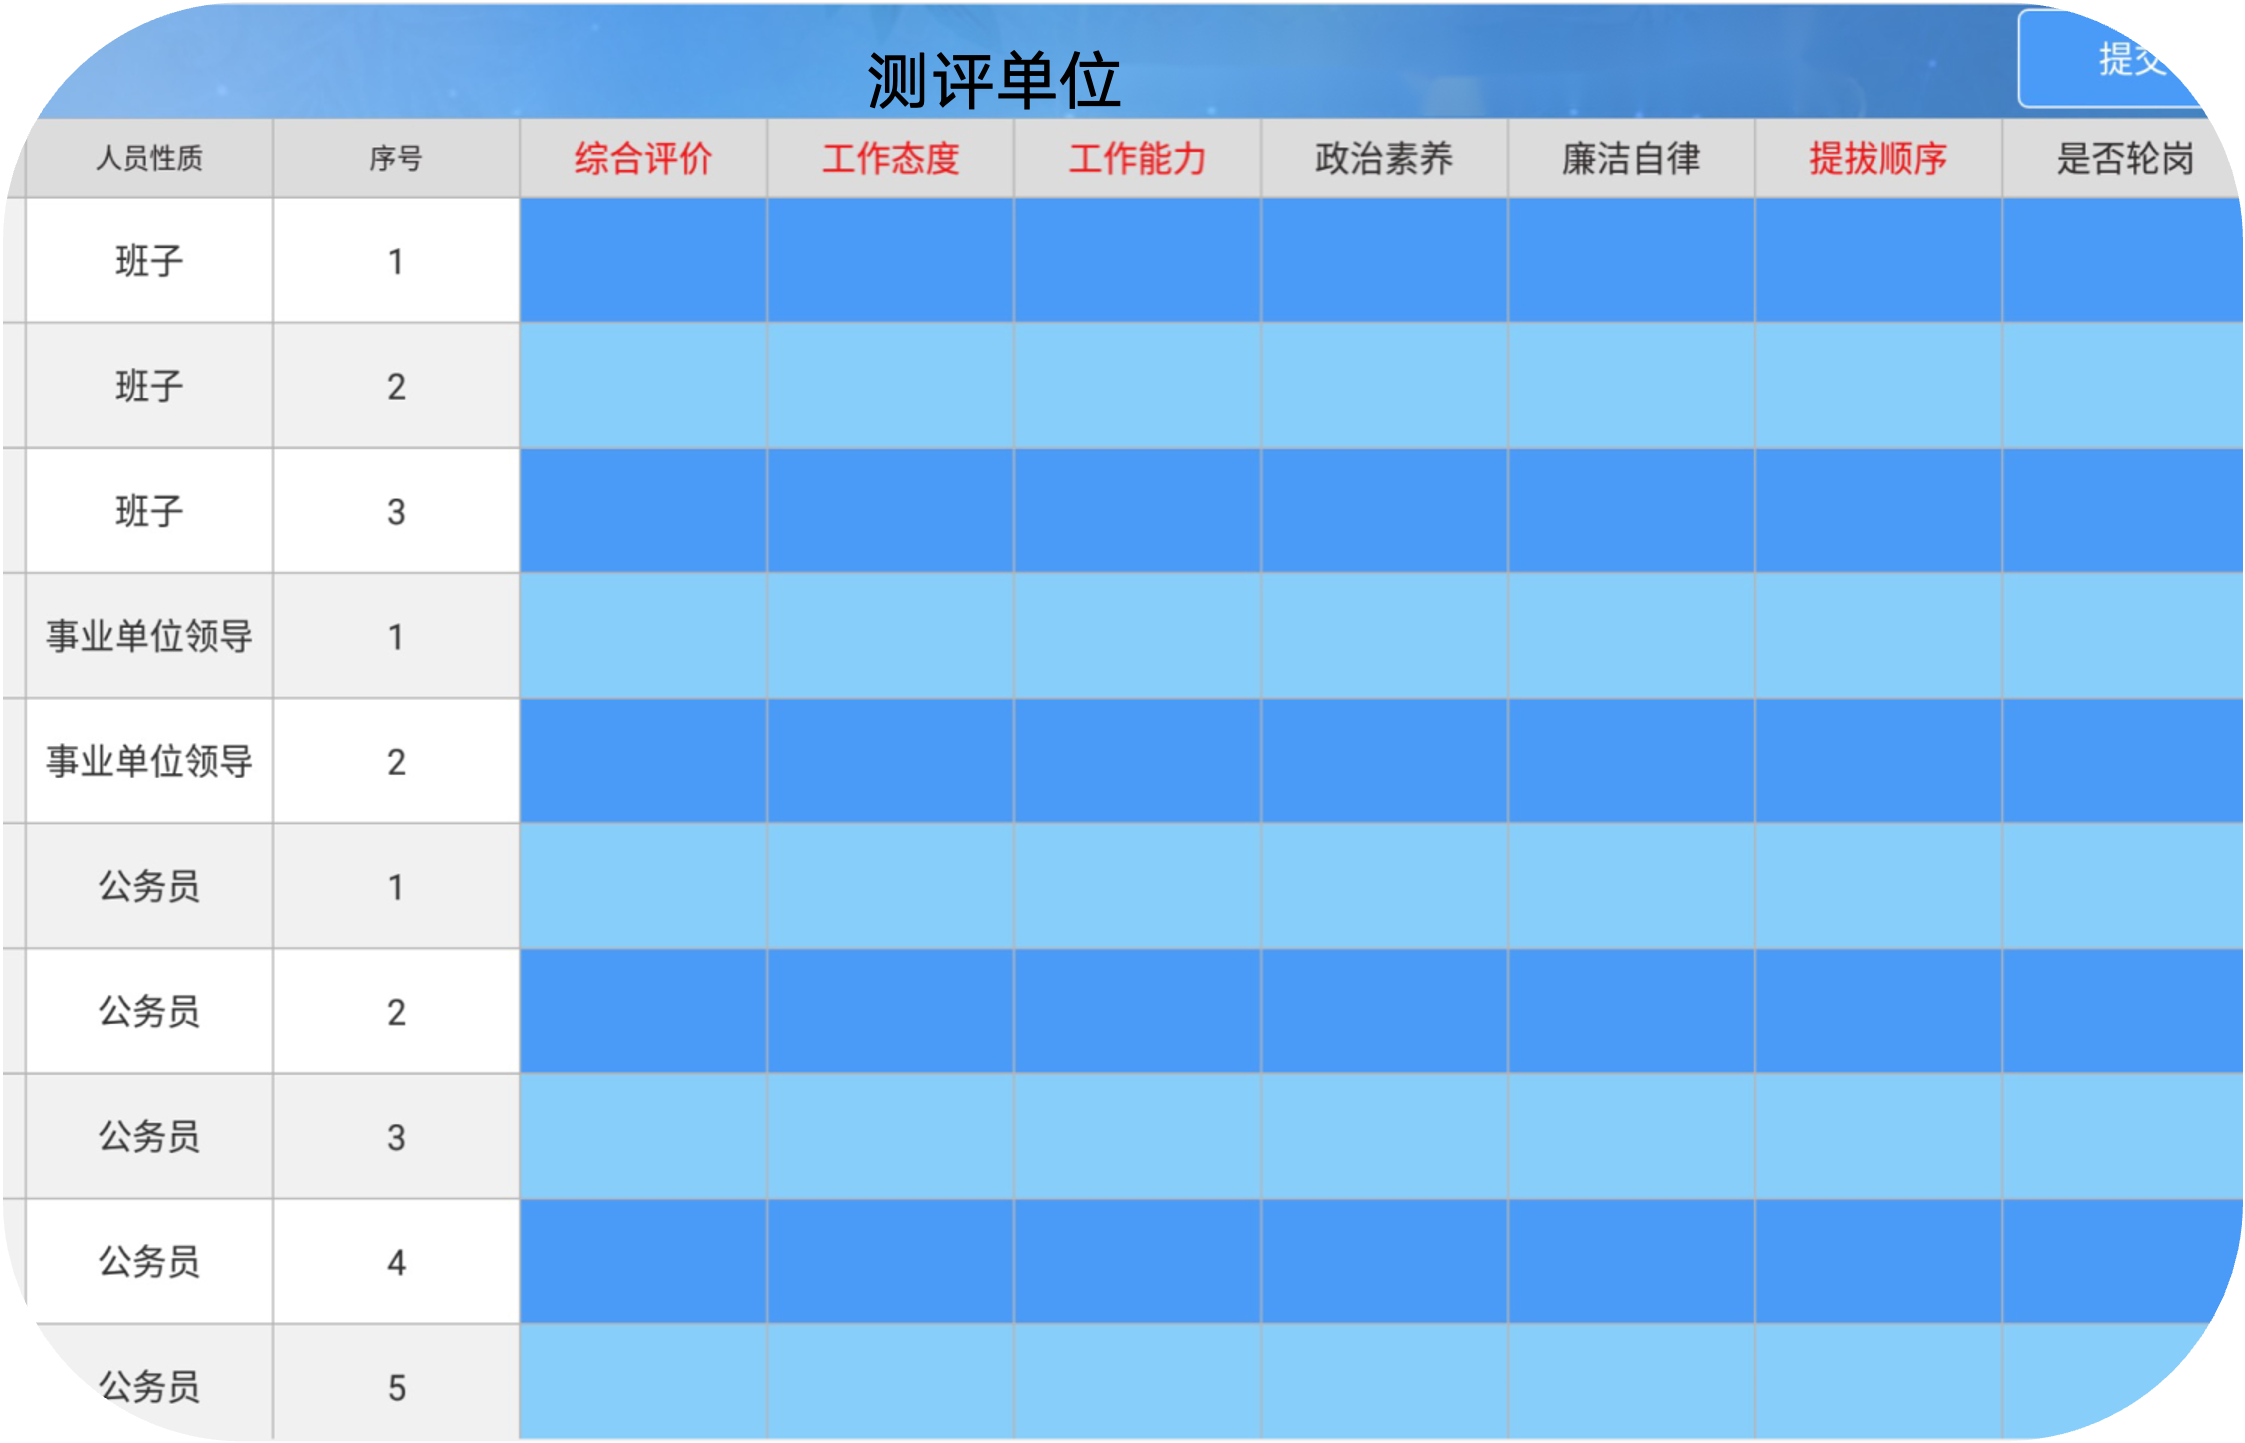Open 政治素养 cell for 公务员 3
Image resolution: width=2245 pixels, height=1443 pixels.
1384,1136
